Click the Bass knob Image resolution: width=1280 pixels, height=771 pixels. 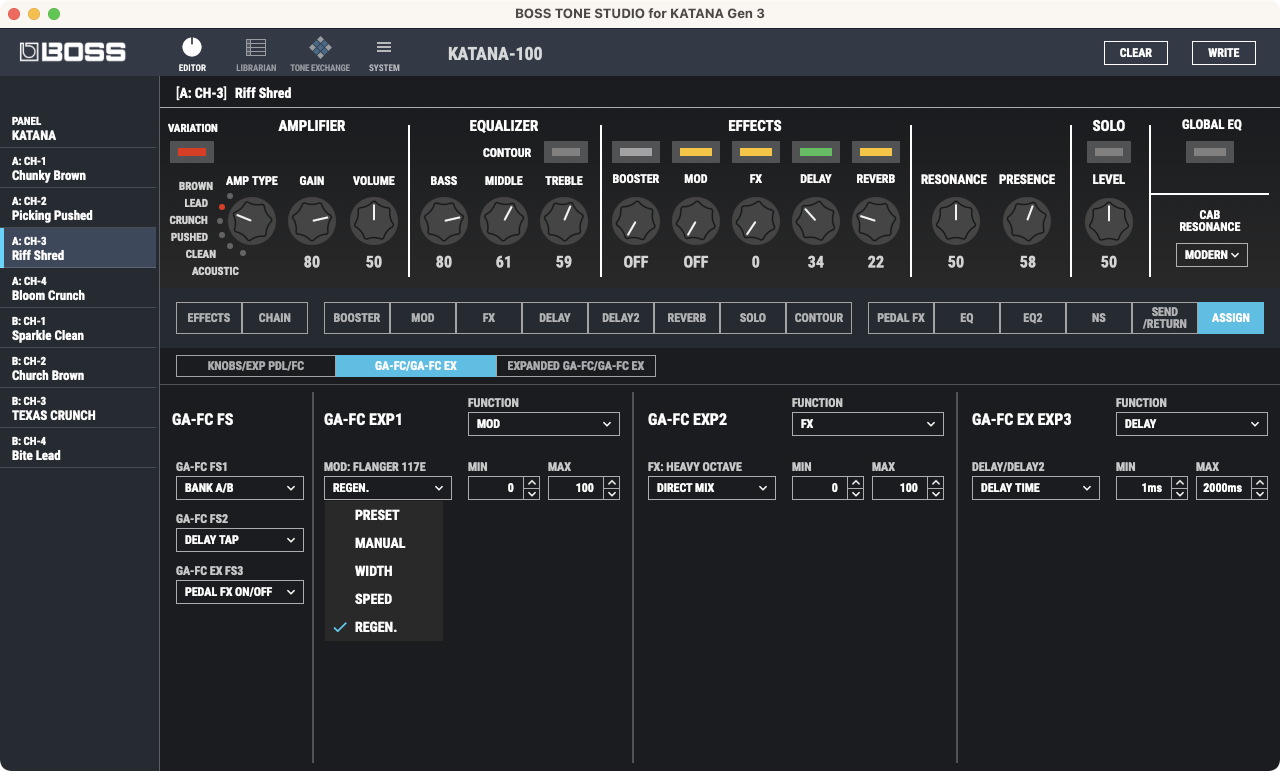[x=444, y=221]
